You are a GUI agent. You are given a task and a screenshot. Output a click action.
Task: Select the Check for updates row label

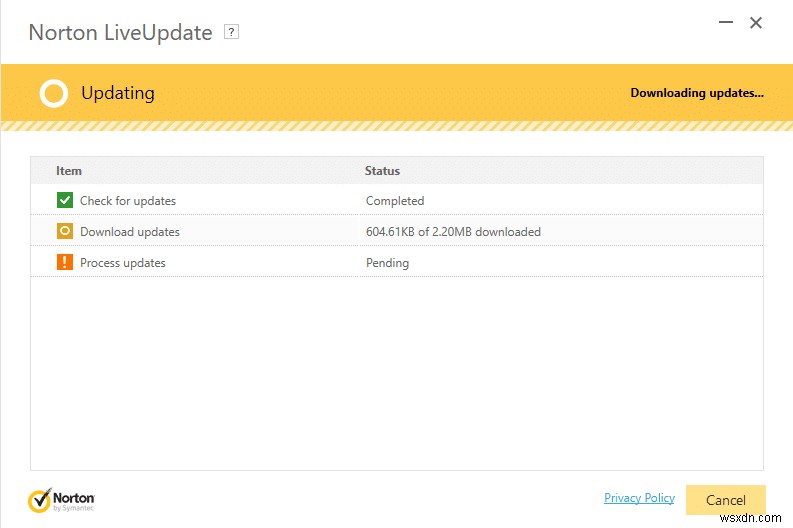128,201
